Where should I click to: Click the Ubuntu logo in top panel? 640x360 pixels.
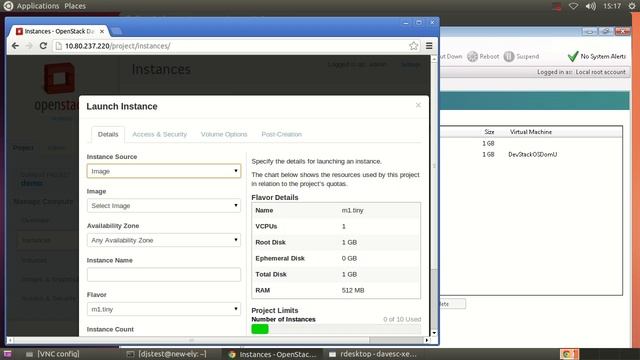coord(8,6)
